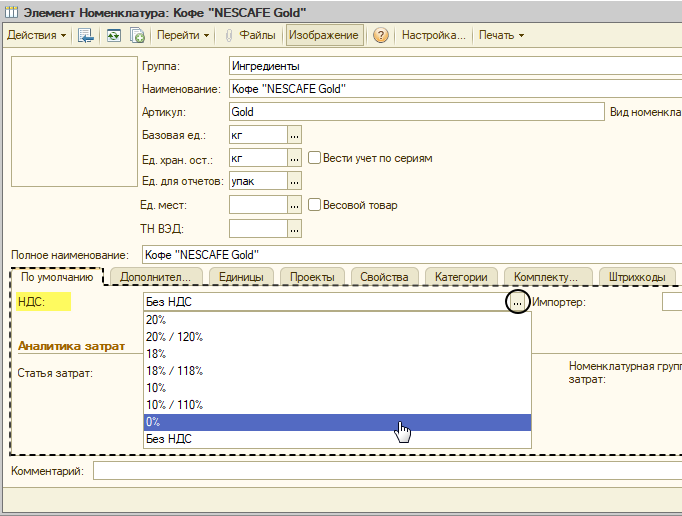Switch to the Свойства tab
This screenshot has height=516, width=682.
coord(384,277)
